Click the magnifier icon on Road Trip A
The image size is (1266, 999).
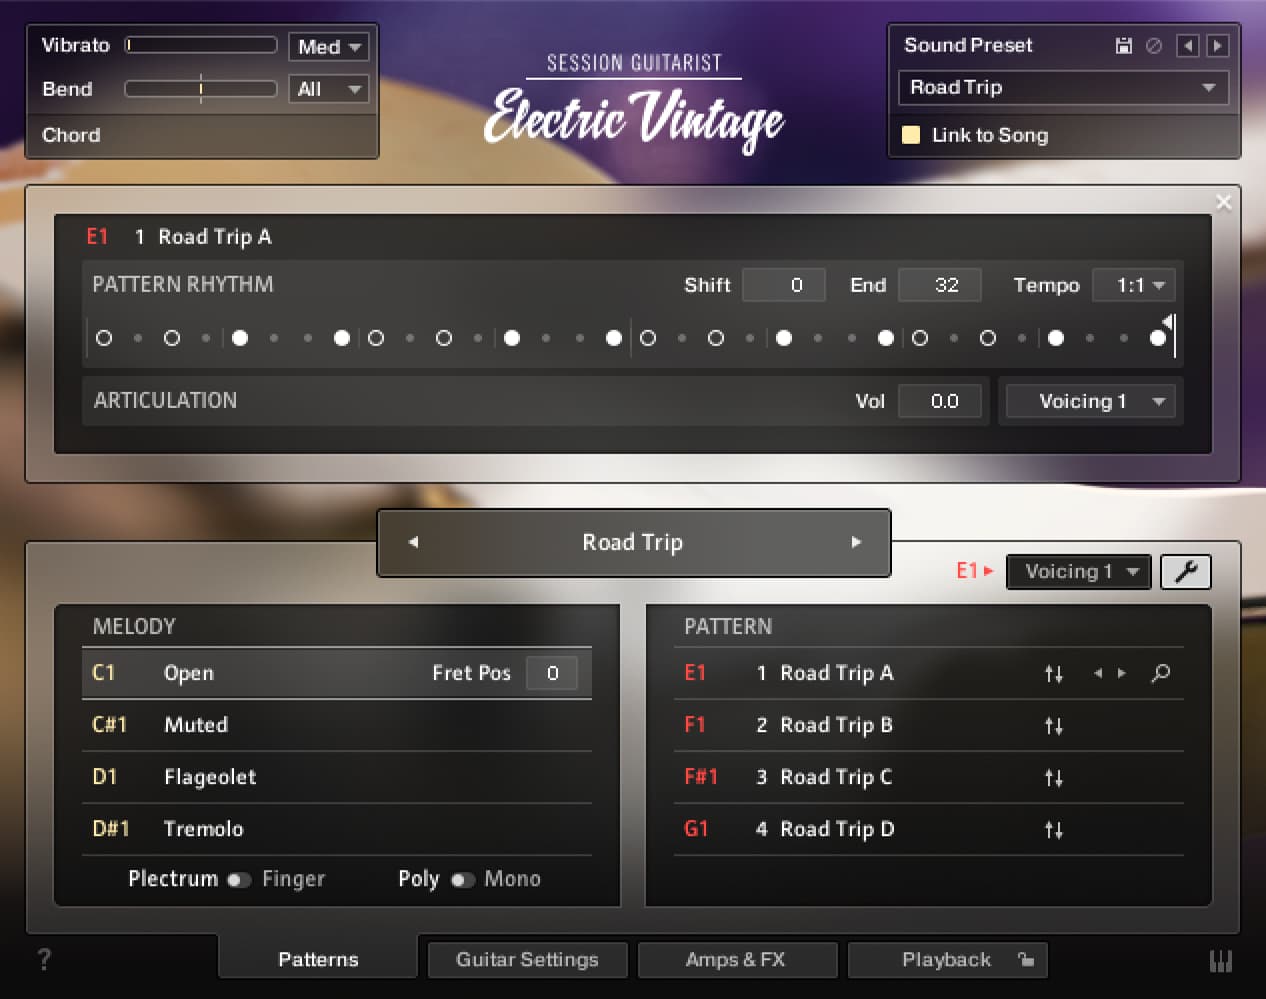tap(1160, 673)
